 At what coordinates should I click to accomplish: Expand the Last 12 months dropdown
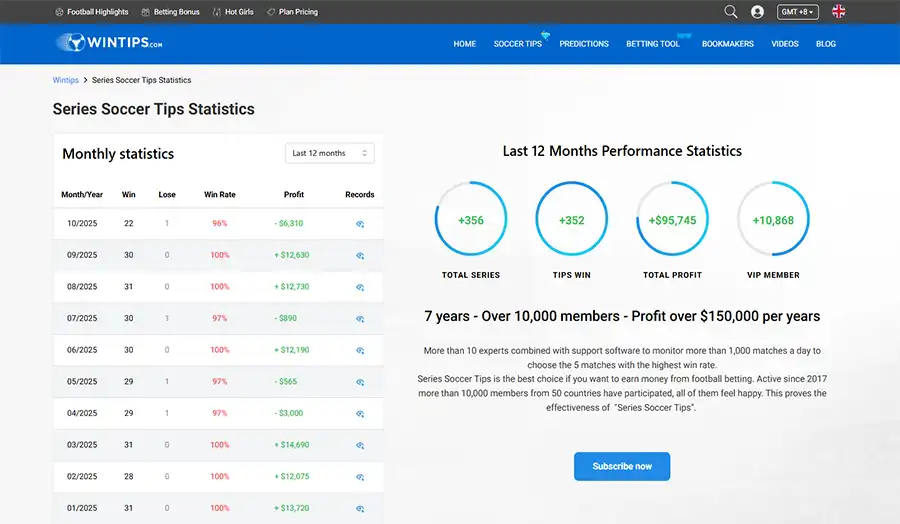coord(329,153)
